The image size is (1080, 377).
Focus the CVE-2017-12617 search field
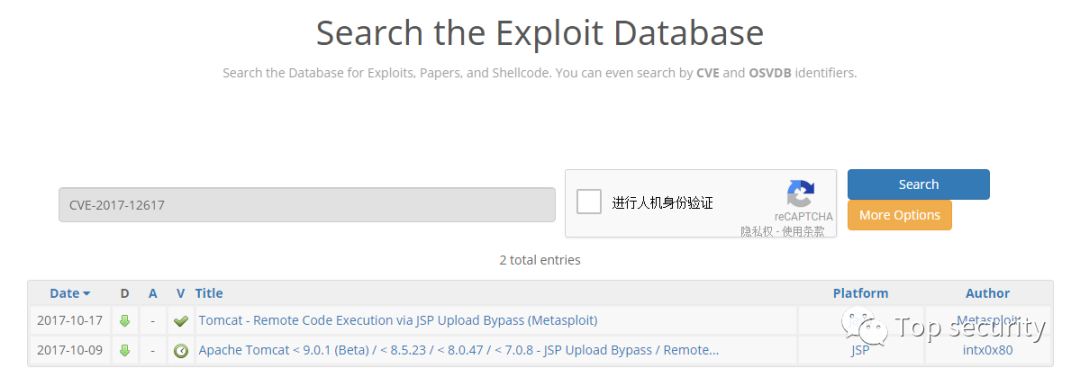pos(307,205)
